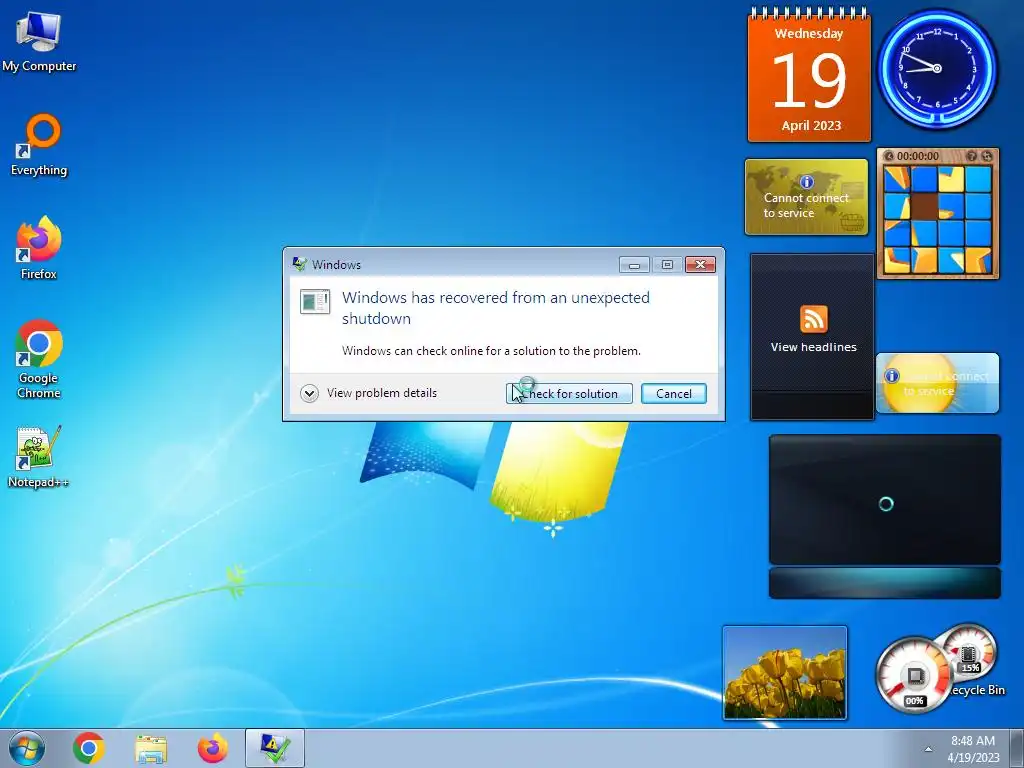Select the Google Chrome desktop shortcut
Viewport: 1024px width, 768px height.
coord(39,359)
